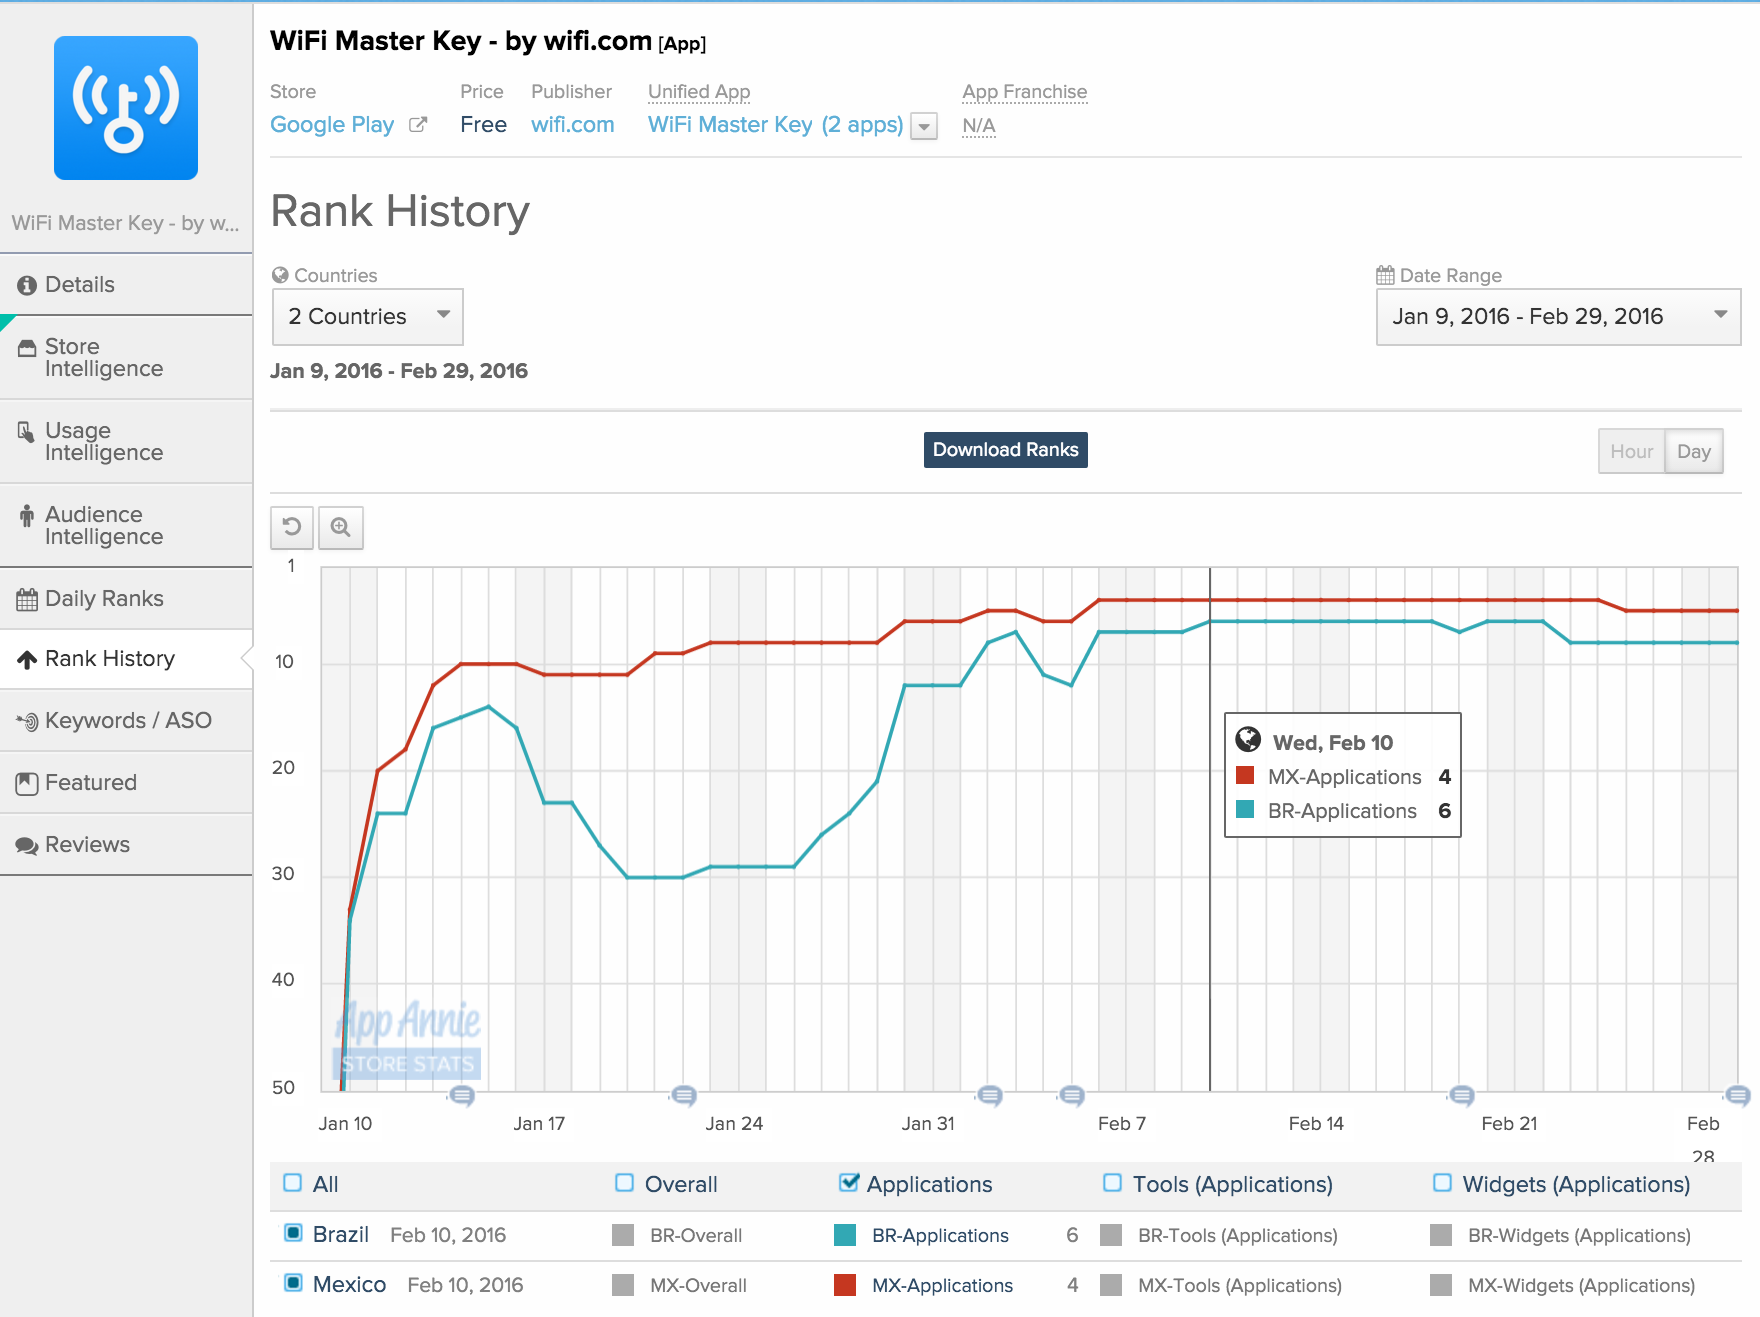The height and width of the screenshot is (1317, 1760).
Task: Click the MX-Applications legend label
Action: [x=942, y=1286]
